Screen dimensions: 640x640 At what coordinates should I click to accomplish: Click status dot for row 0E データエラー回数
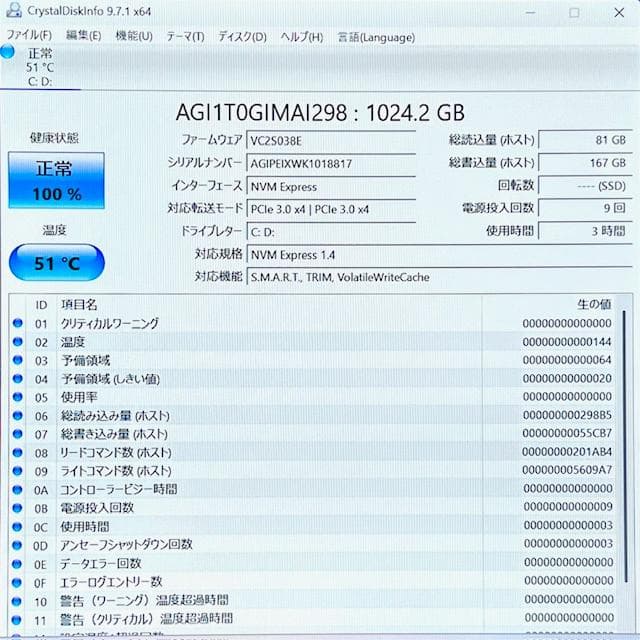coord(17,564)
